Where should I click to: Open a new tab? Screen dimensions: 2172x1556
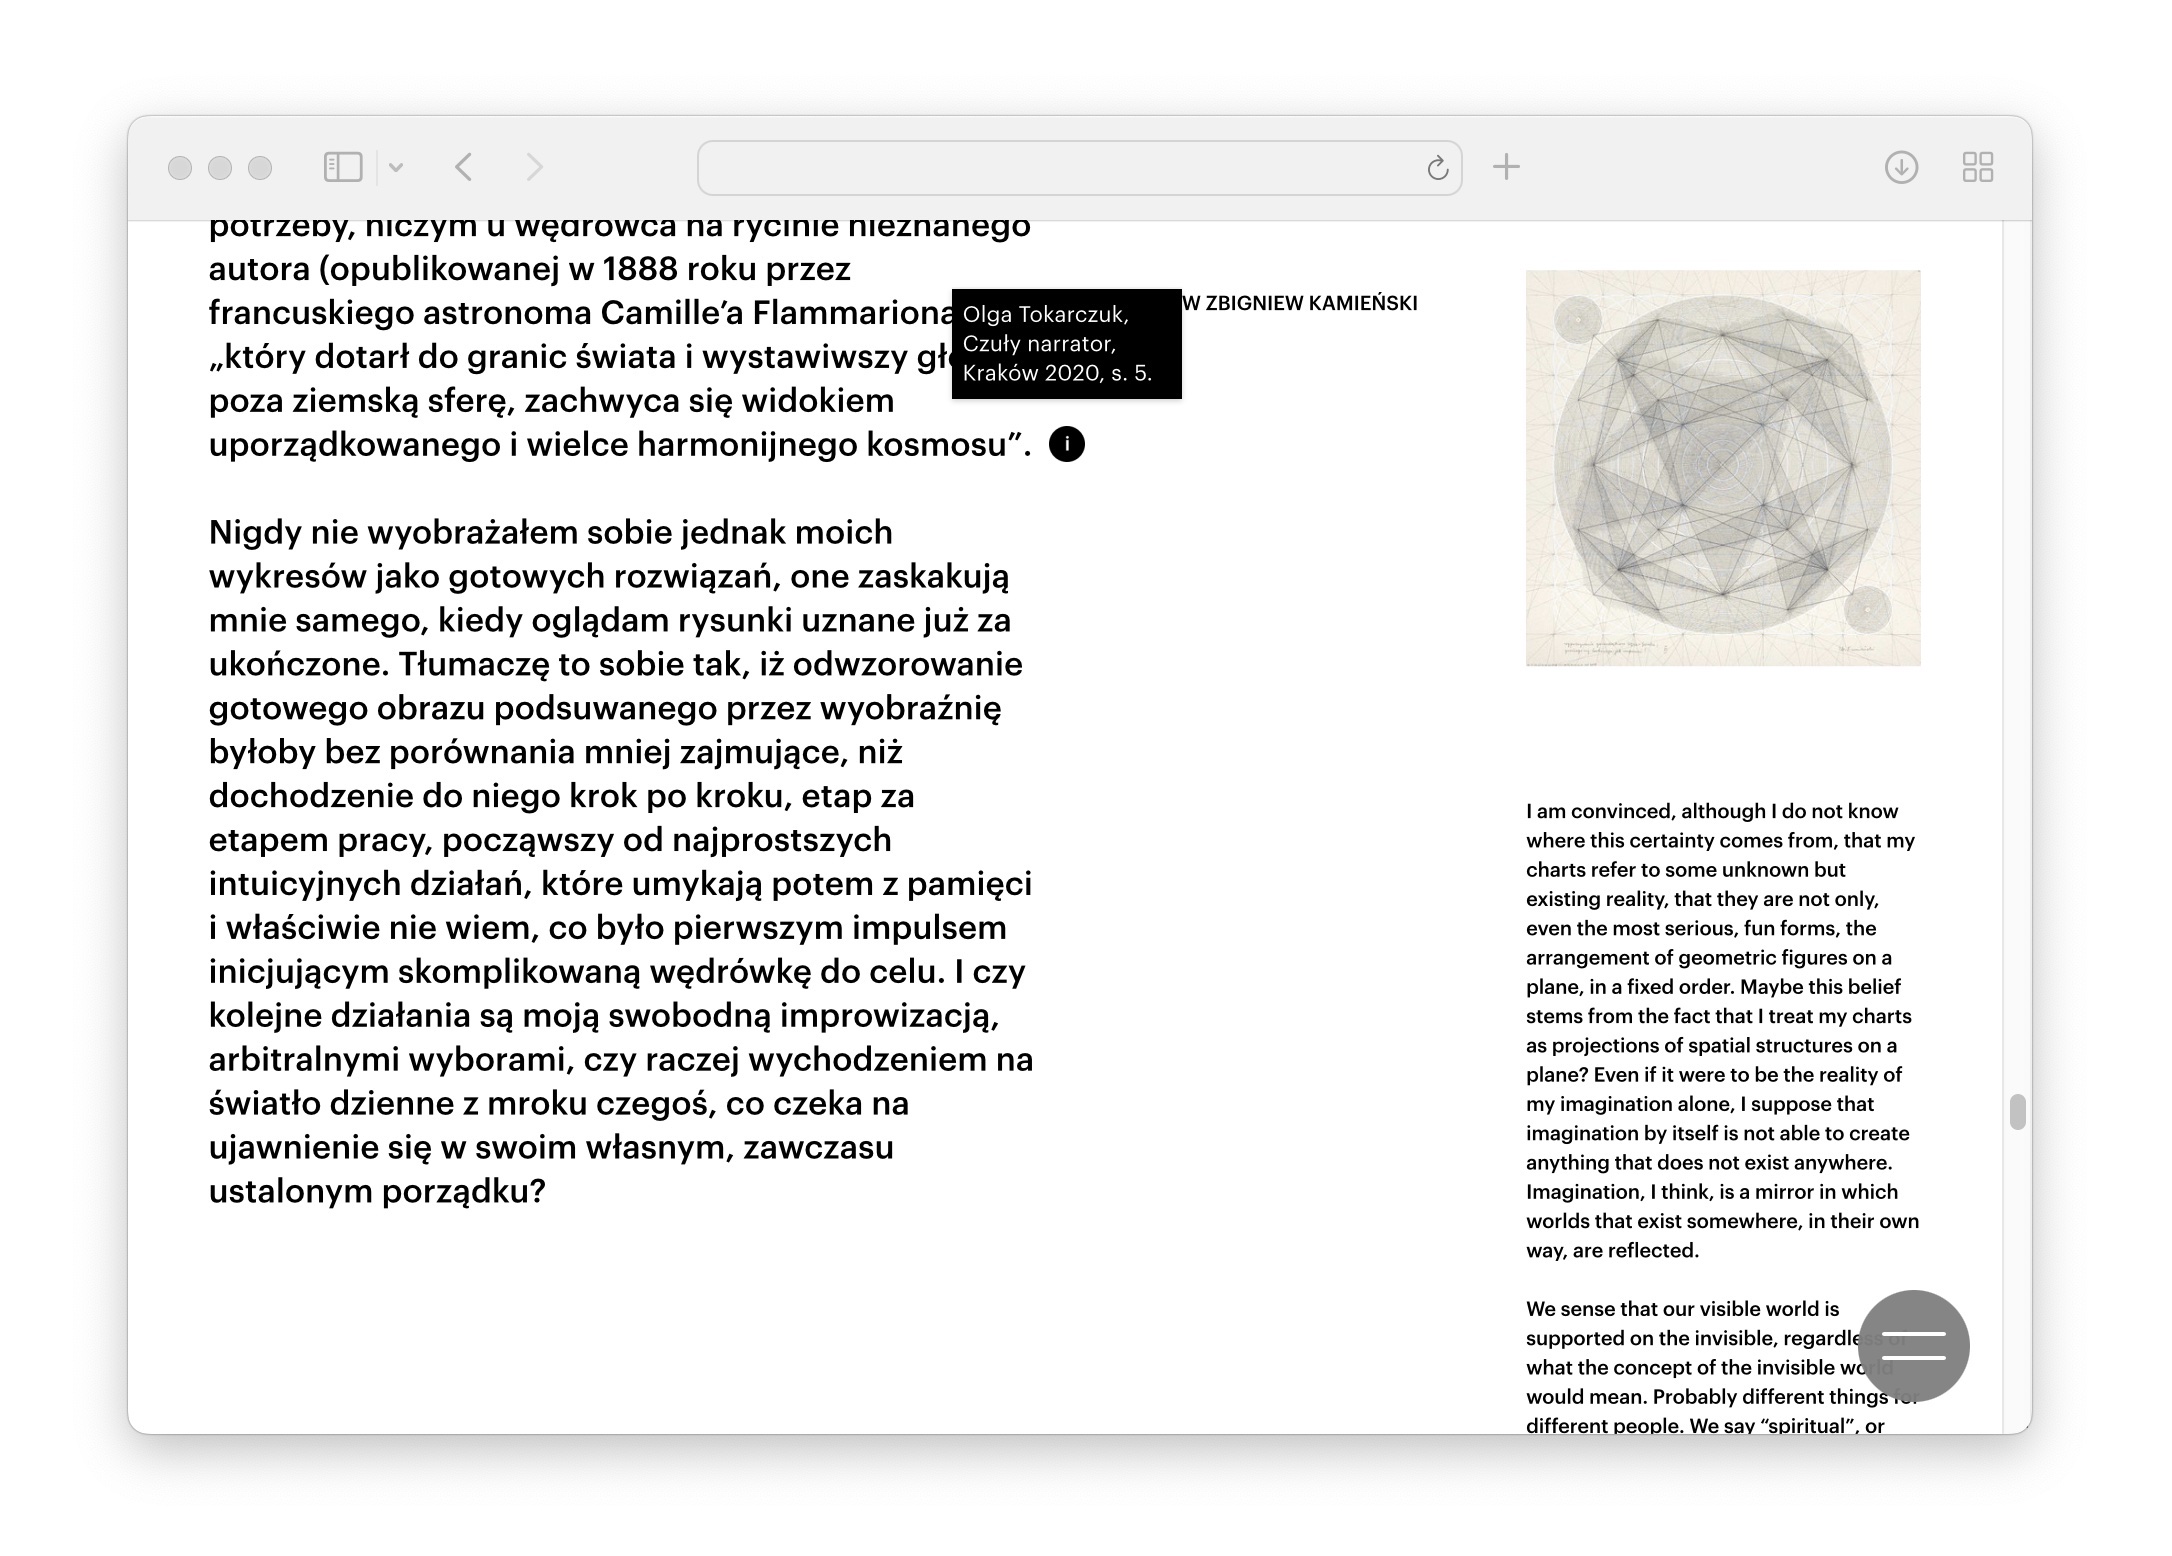1506,167
